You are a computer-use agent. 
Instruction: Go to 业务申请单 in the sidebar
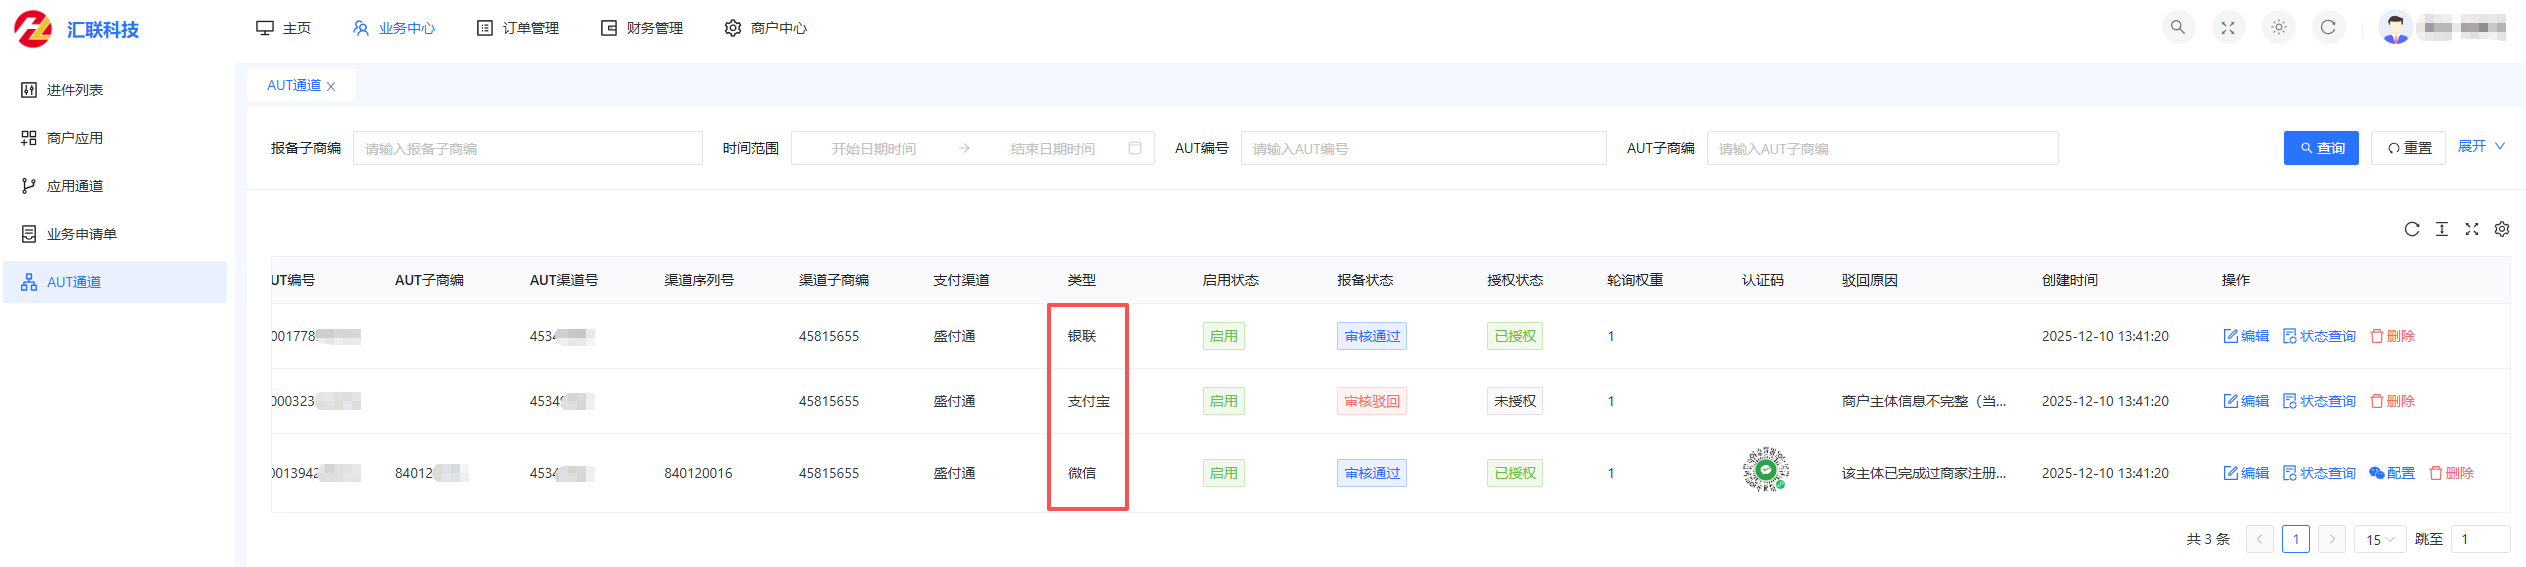[x=115, y=234]
